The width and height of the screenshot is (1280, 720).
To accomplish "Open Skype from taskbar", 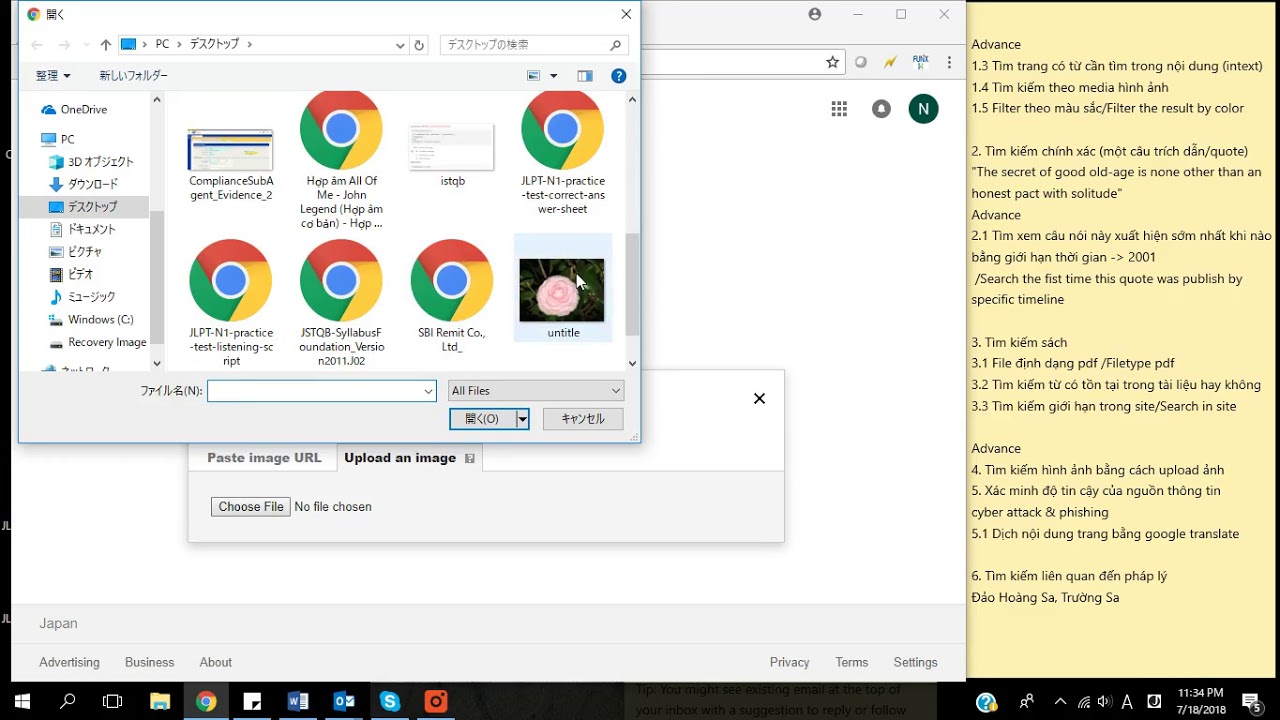I will point(390,701).
